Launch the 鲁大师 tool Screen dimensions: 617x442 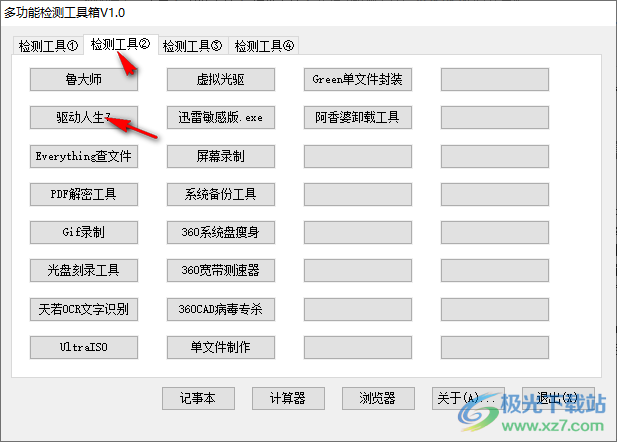click(84, 80)
